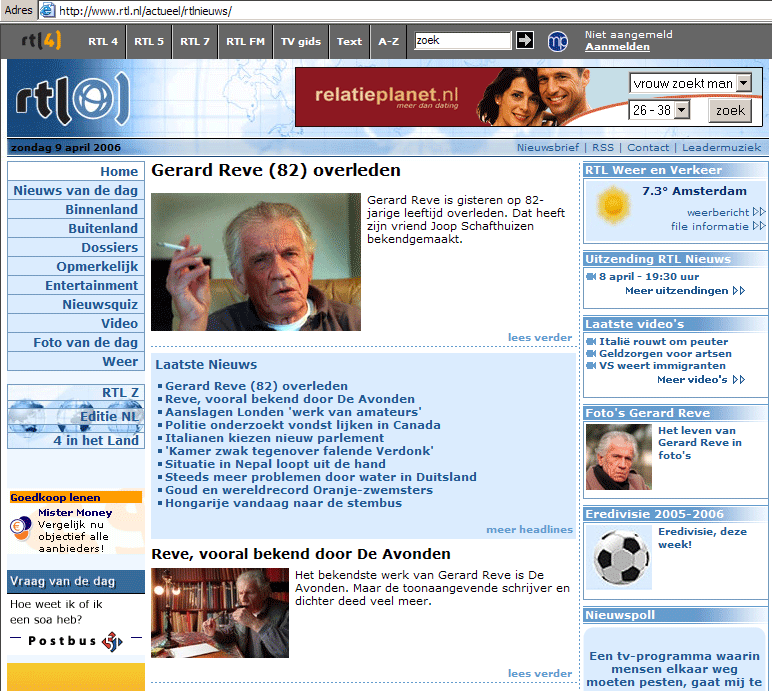Open 'Het leven van Gerard Reve in foto's'

pos(700,443)
